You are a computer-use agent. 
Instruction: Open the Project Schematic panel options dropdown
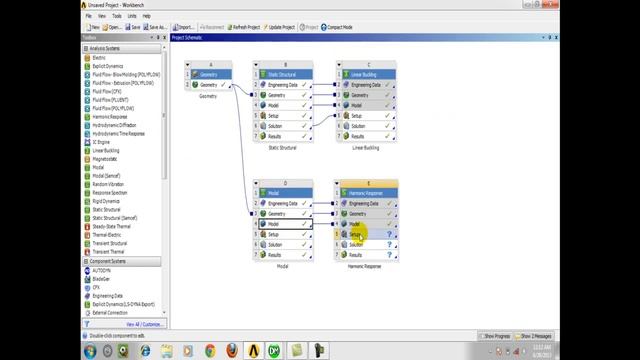tap(543, 38)
